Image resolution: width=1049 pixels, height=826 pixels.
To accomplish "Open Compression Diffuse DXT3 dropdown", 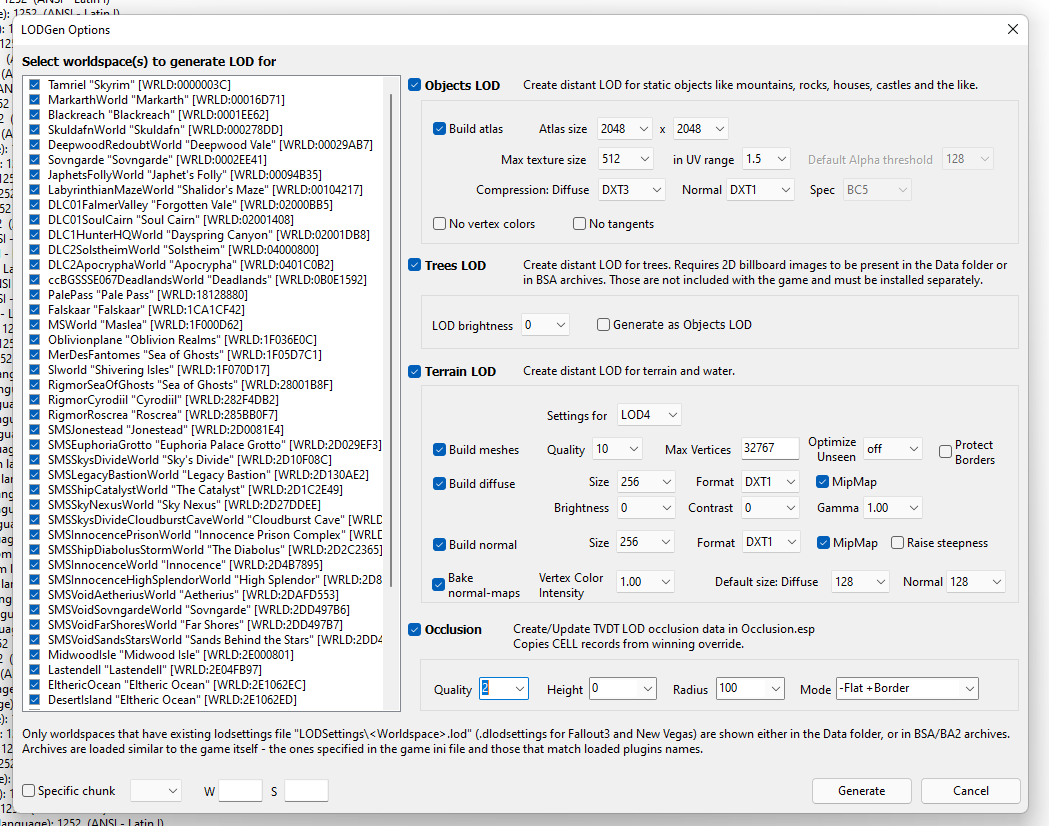I will pos(632,190).
